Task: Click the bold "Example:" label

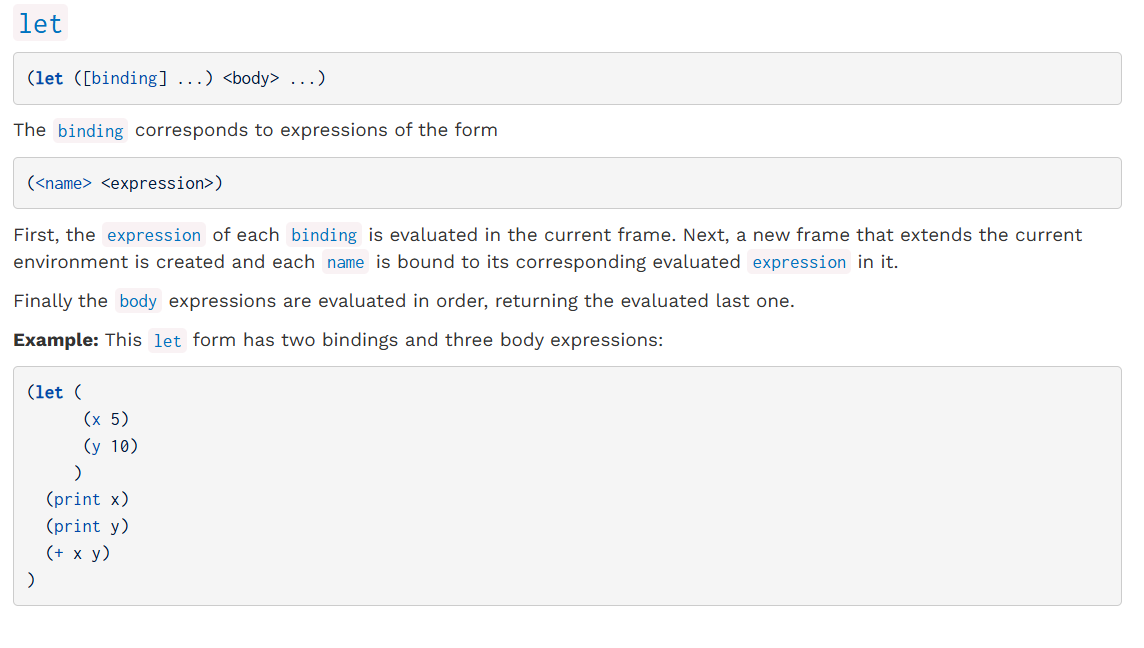Action: click(x=56, y=340)
